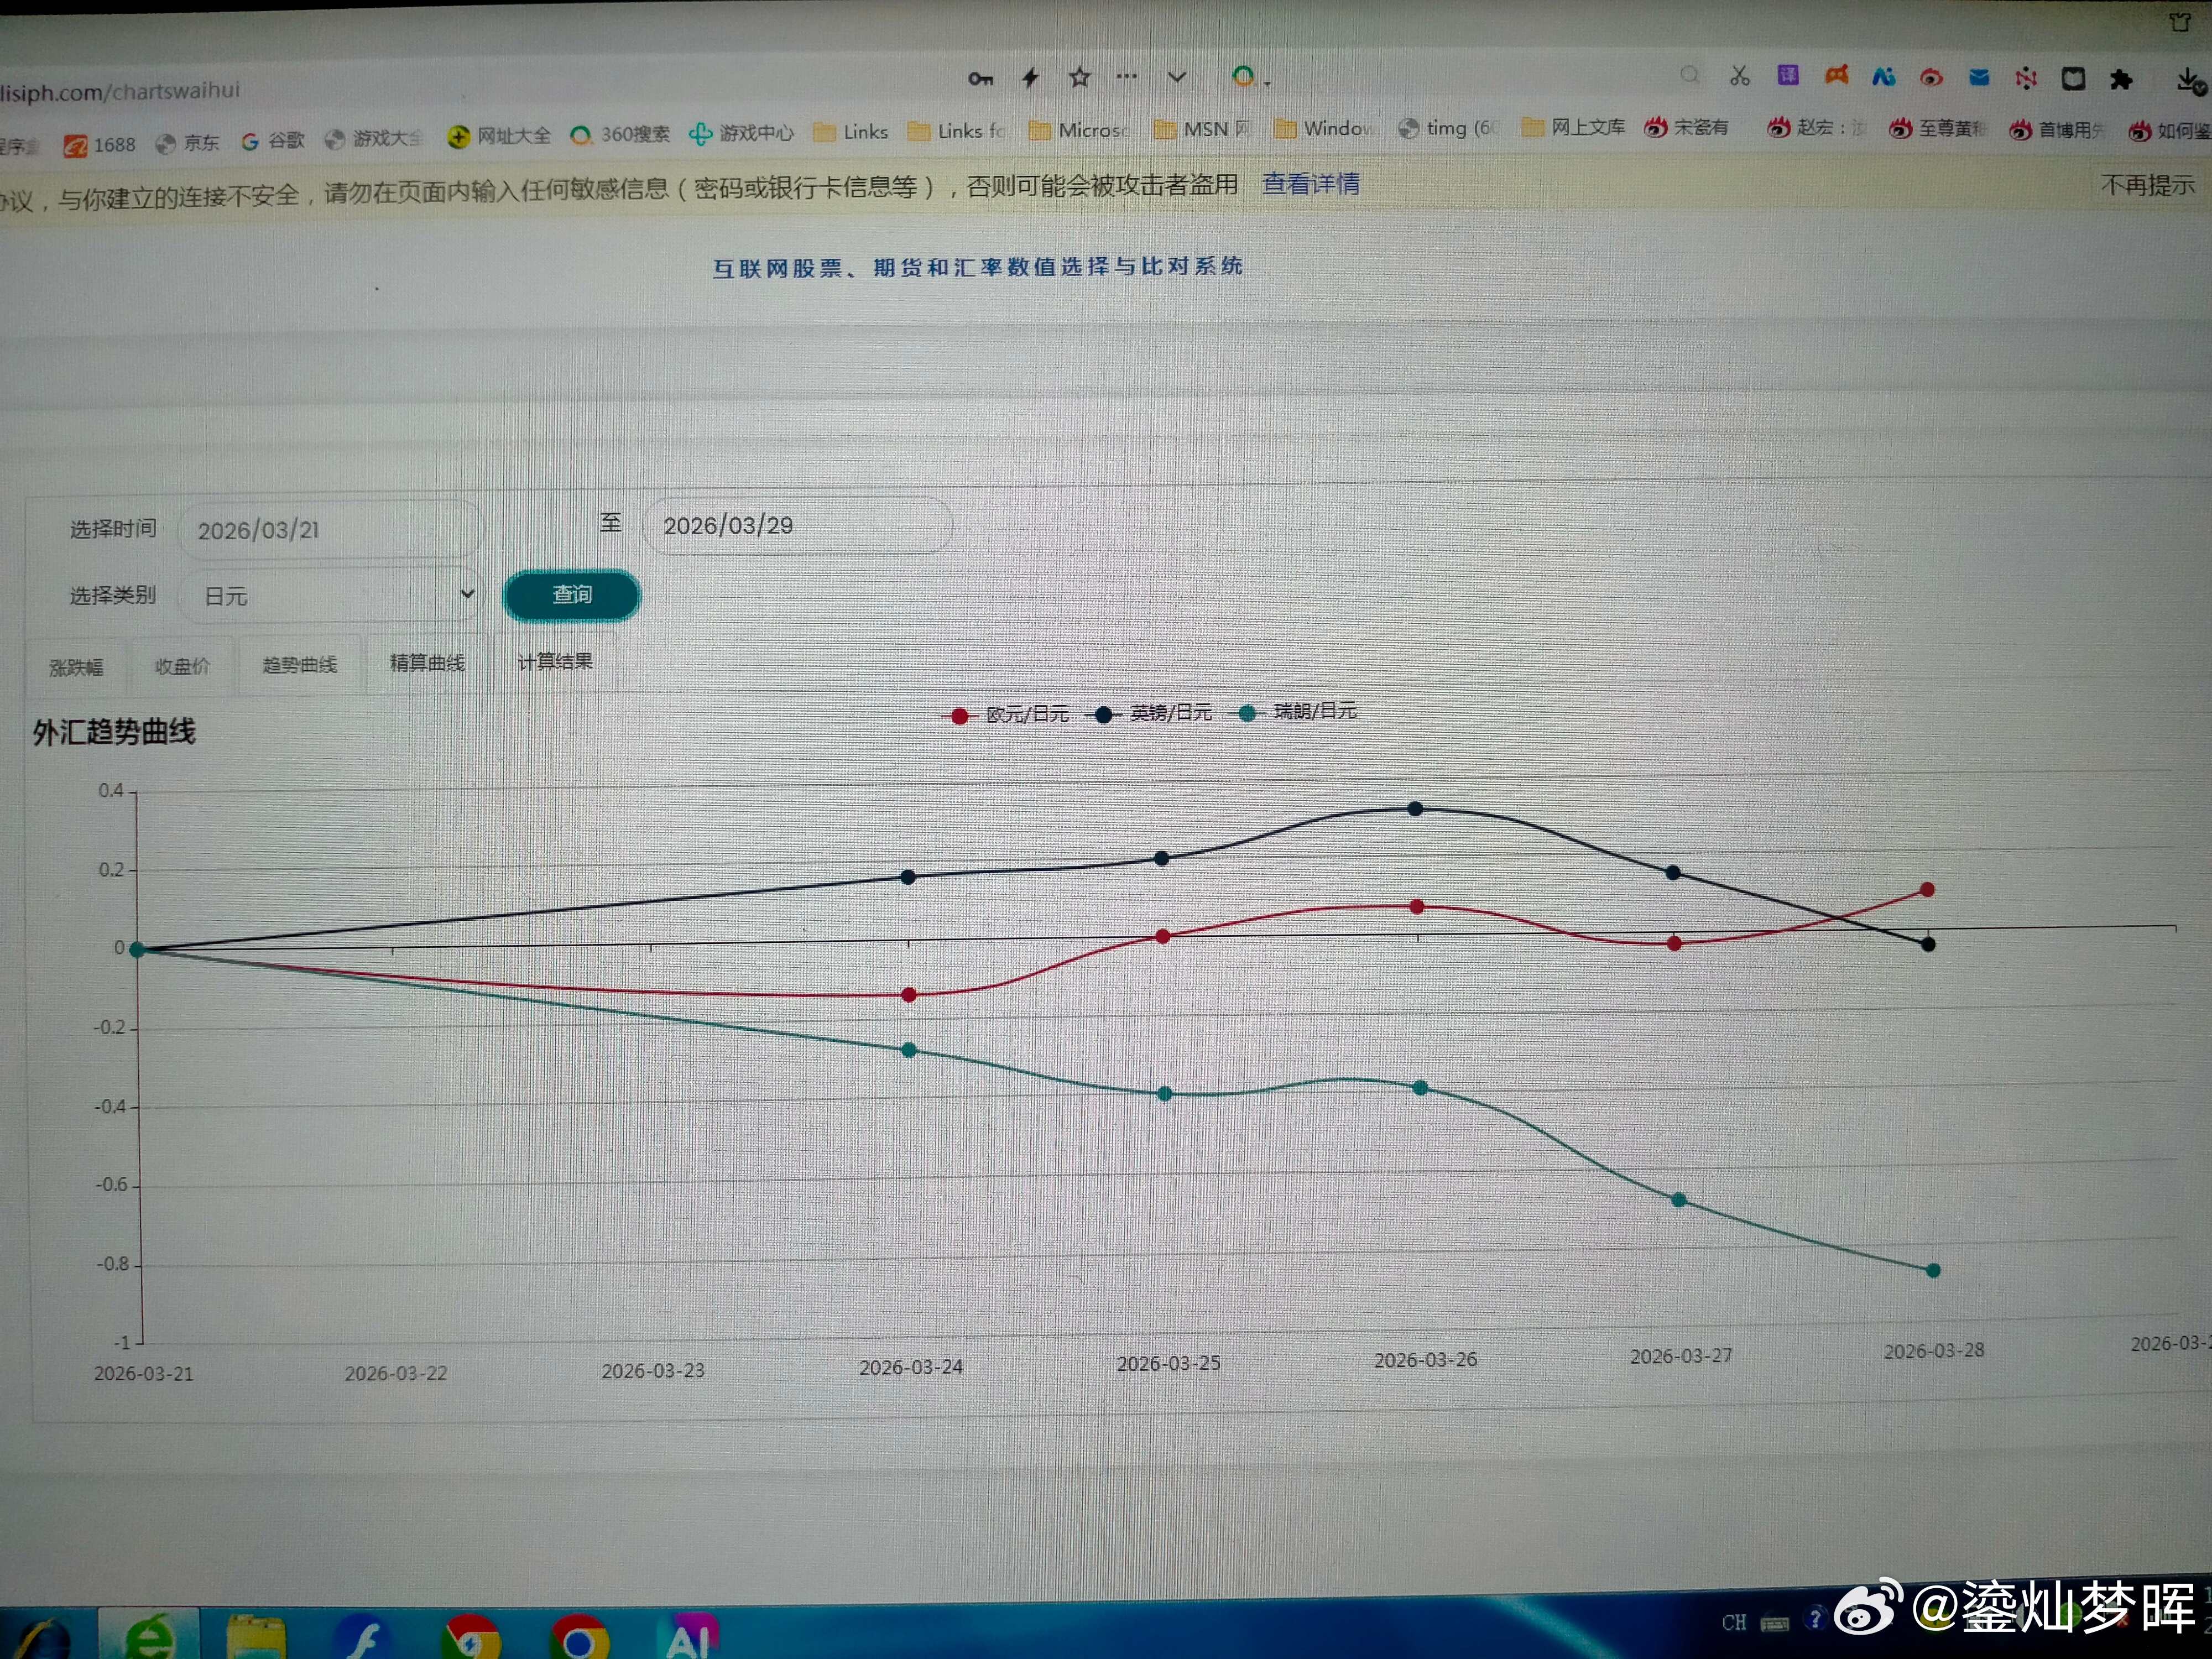Switch to the 收盘价 tab

(x=182, y=666)
